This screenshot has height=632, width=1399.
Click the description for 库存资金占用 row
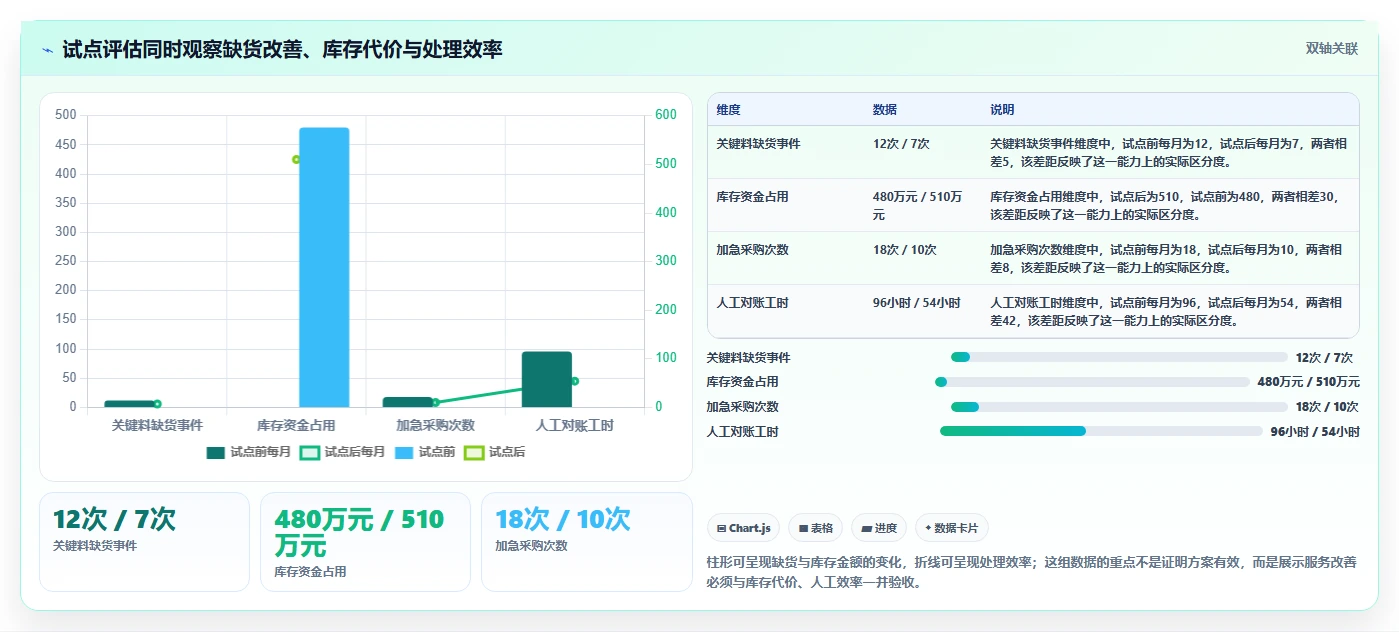(1164, 205)
